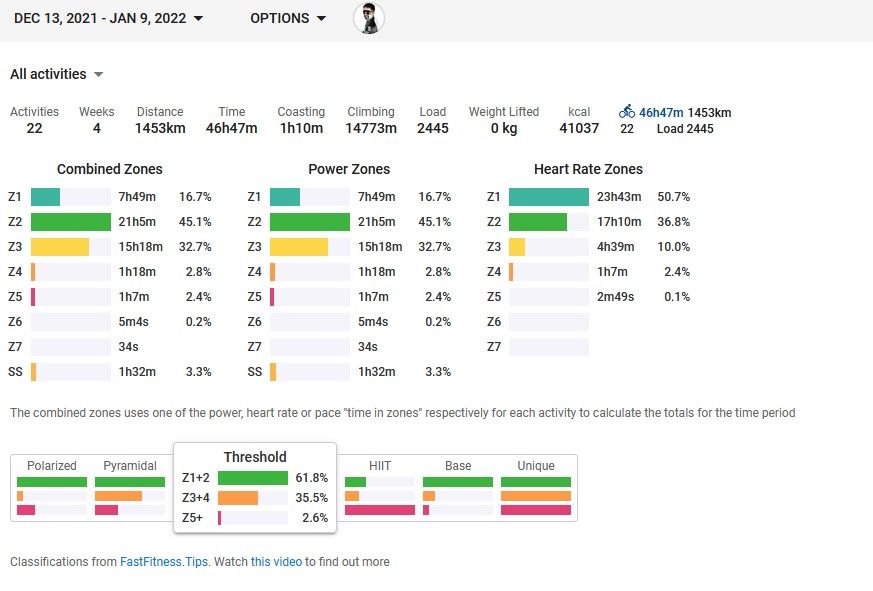The height and width of the screenshot is (591, 873).
Task: Click the user profile avatar picture
Action: tap(369, 18)
